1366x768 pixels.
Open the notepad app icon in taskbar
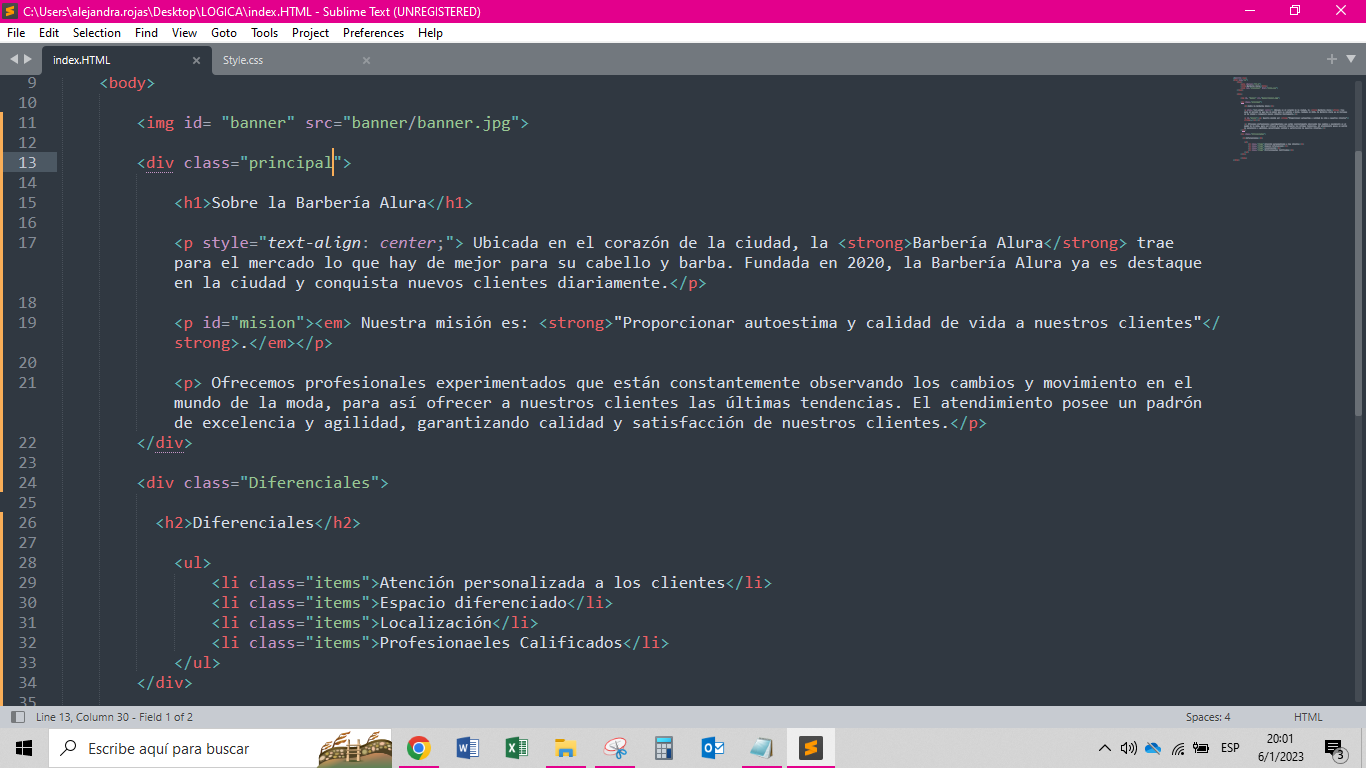pyautogui.click(x=762, y=748)
